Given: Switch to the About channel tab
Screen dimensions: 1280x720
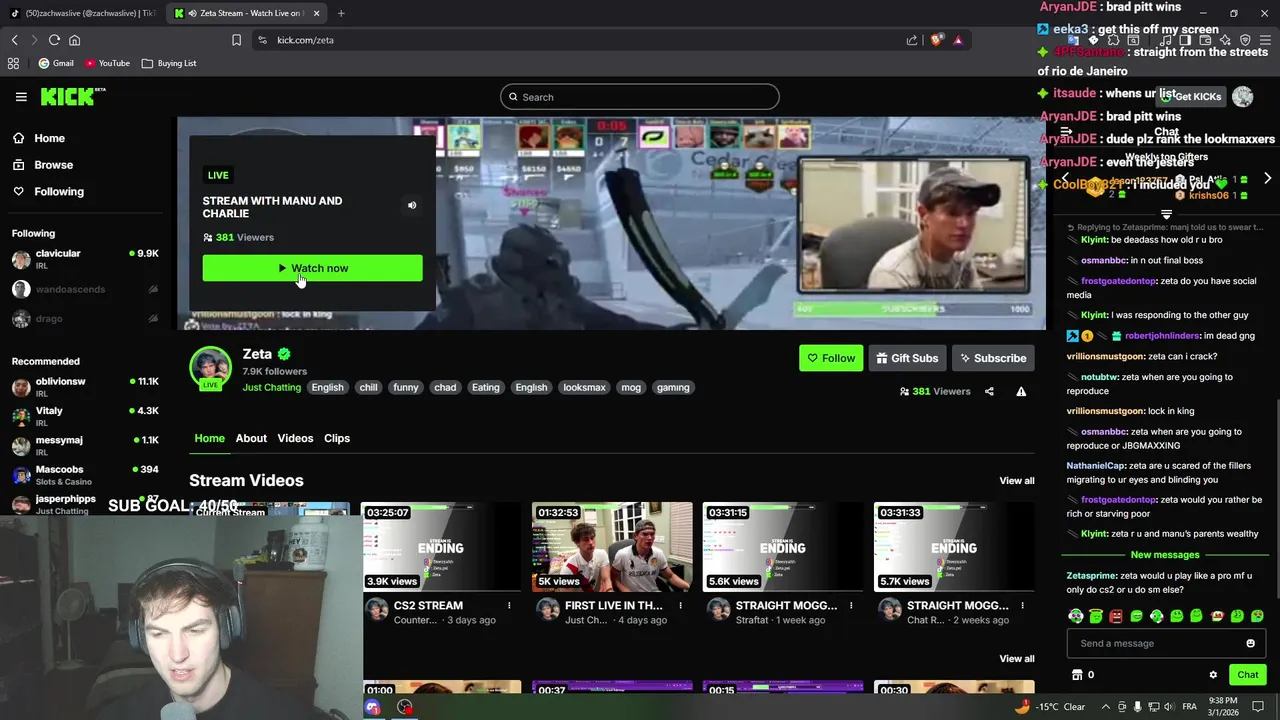Looking at the screenshot, I should point(251,438).
